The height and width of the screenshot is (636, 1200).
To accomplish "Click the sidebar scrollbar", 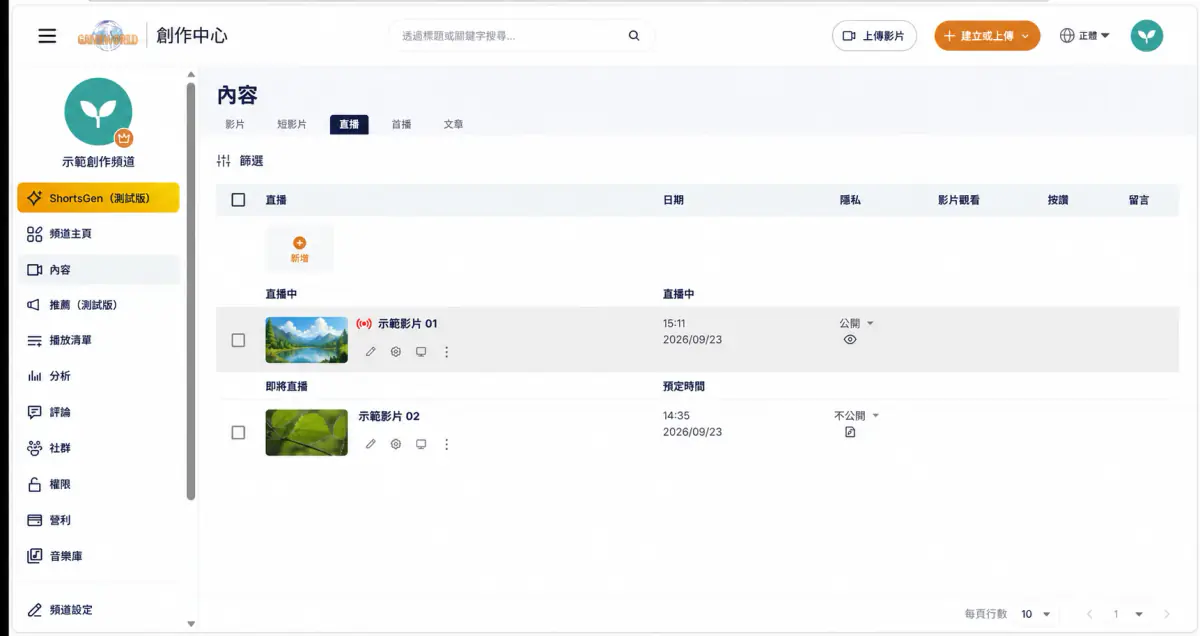I will 191,290.
